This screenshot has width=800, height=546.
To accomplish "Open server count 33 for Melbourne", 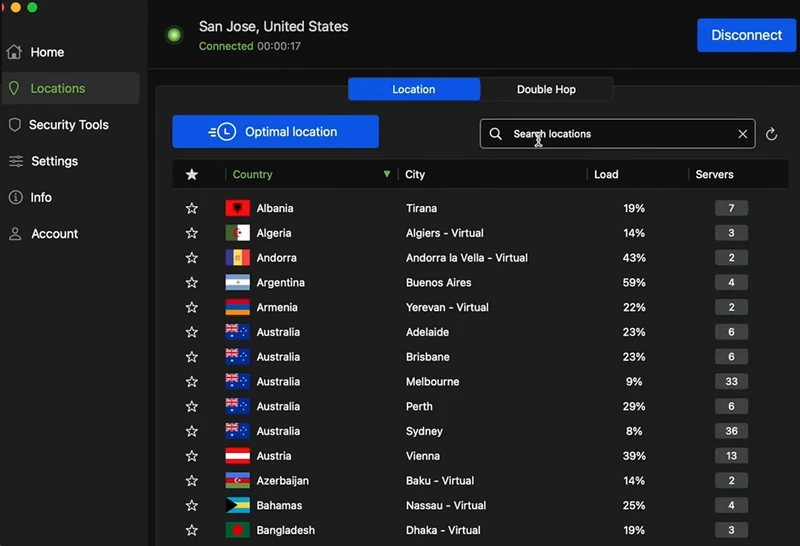I will click(731, 382).
